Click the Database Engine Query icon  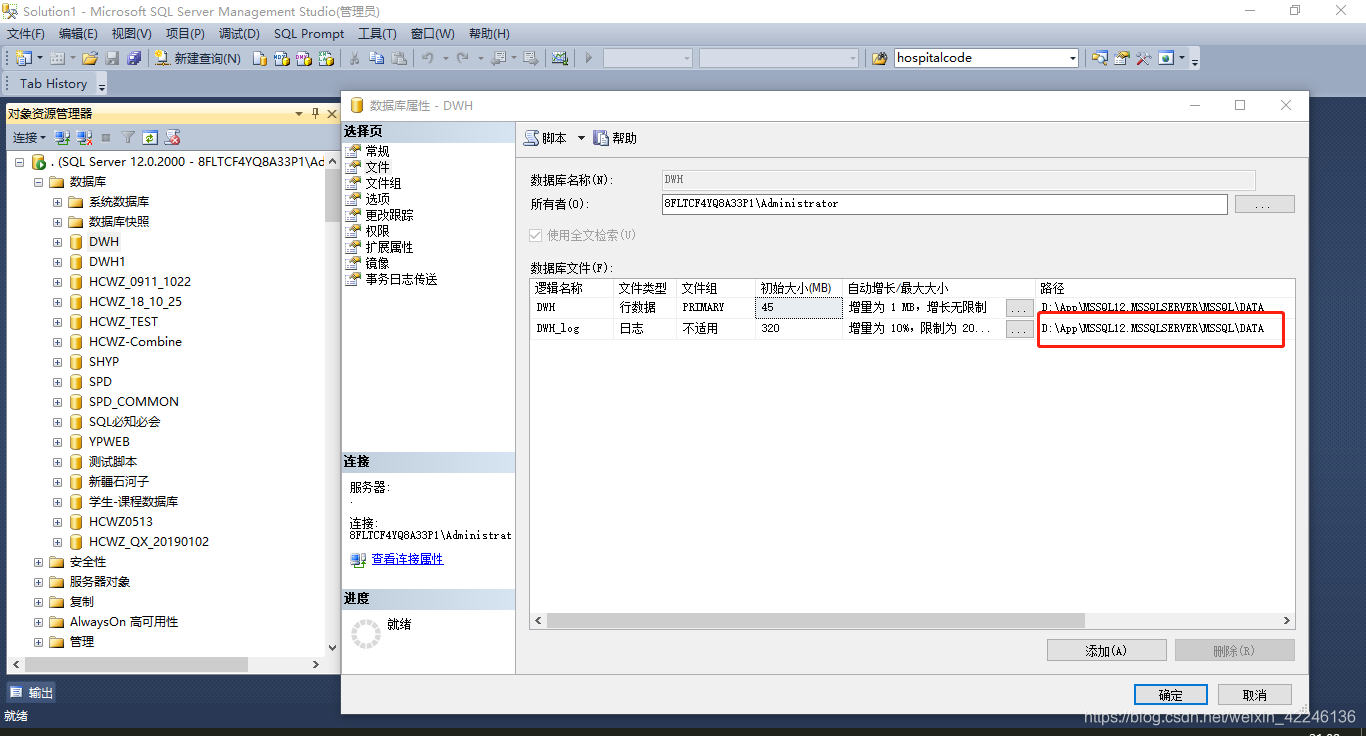click(260, 58)
